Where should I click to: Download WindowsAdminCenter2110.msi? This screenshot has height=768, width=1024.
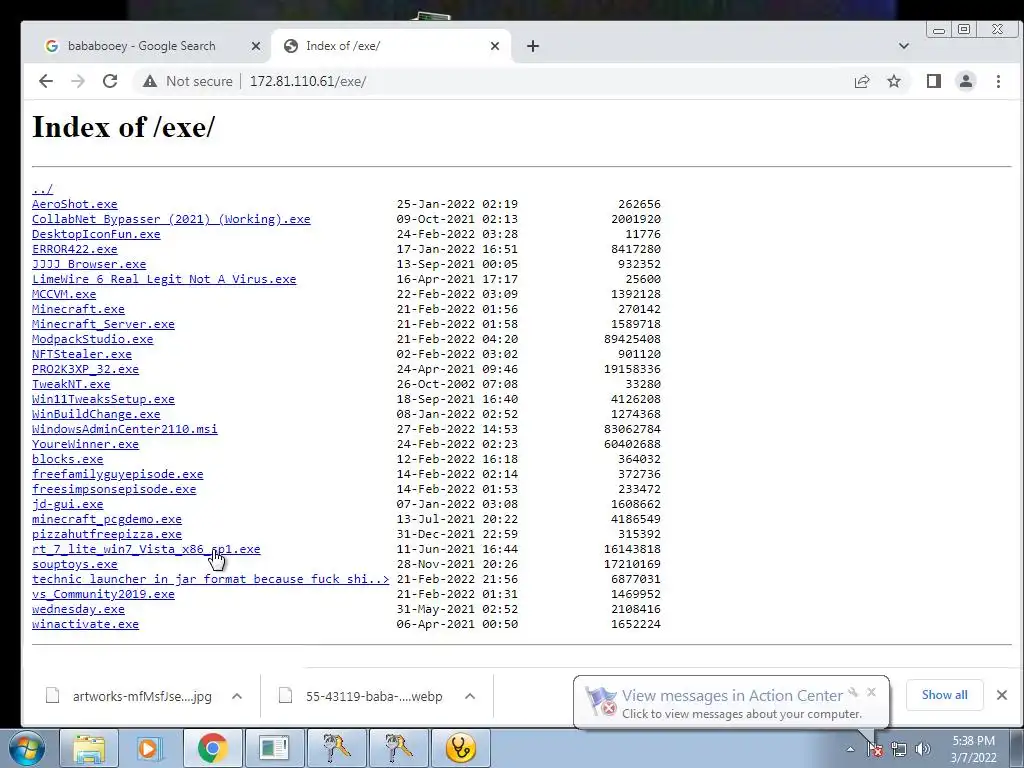125,430
